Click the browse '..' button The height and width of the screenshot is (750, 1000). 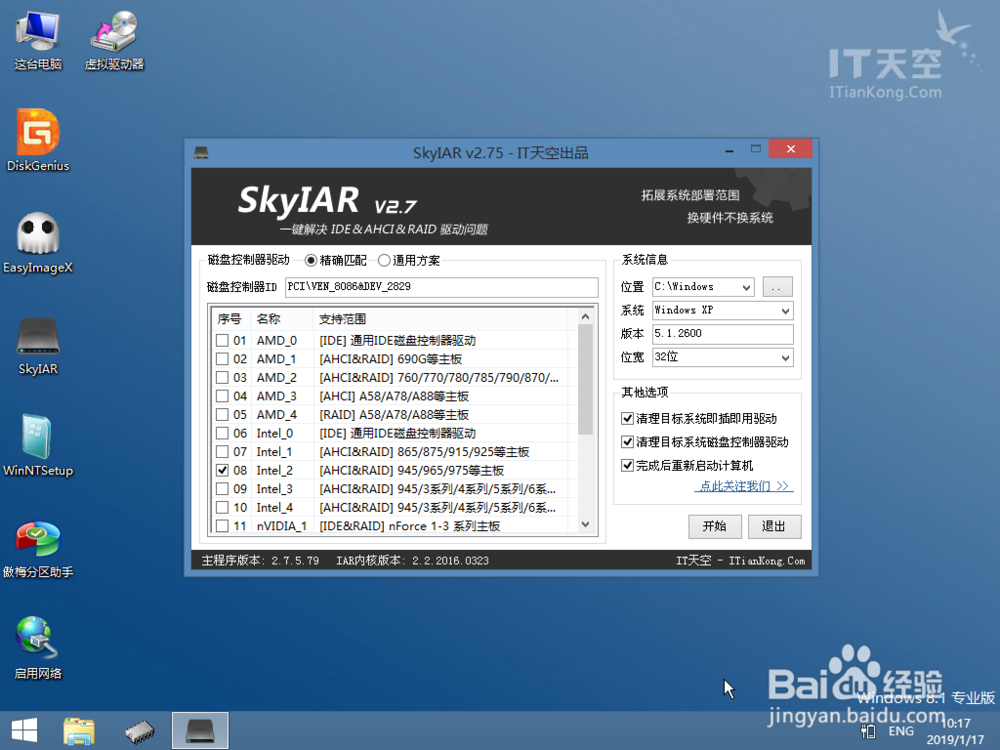click(x=777, y=287)
